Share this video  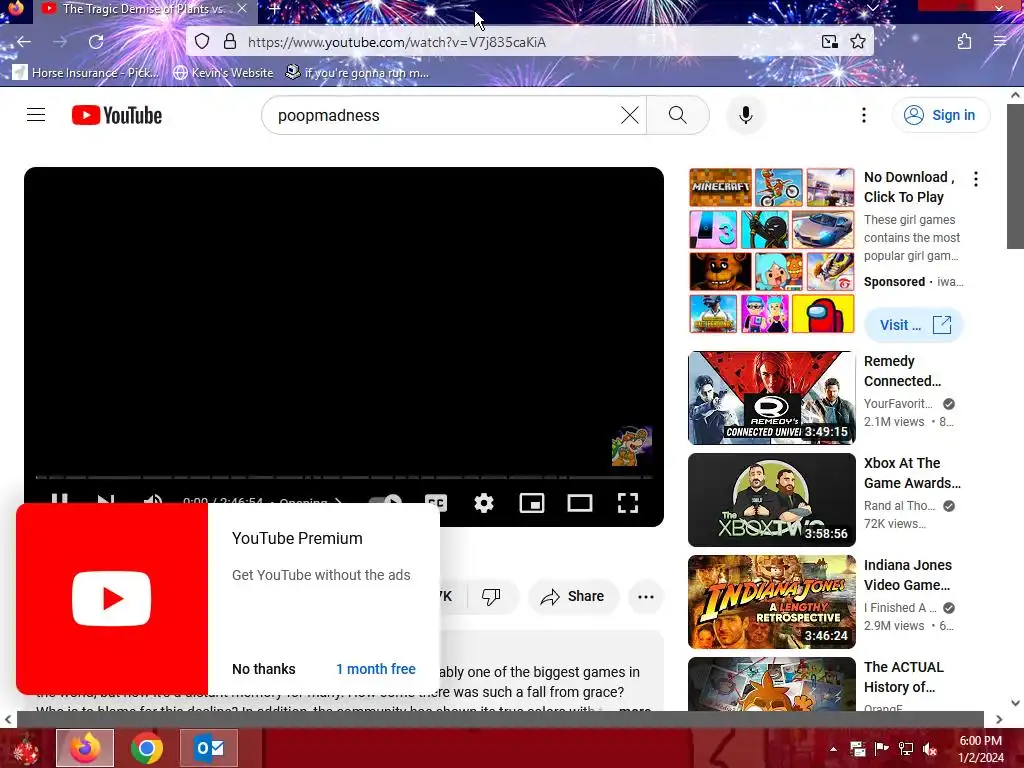(x=572, y=596)
